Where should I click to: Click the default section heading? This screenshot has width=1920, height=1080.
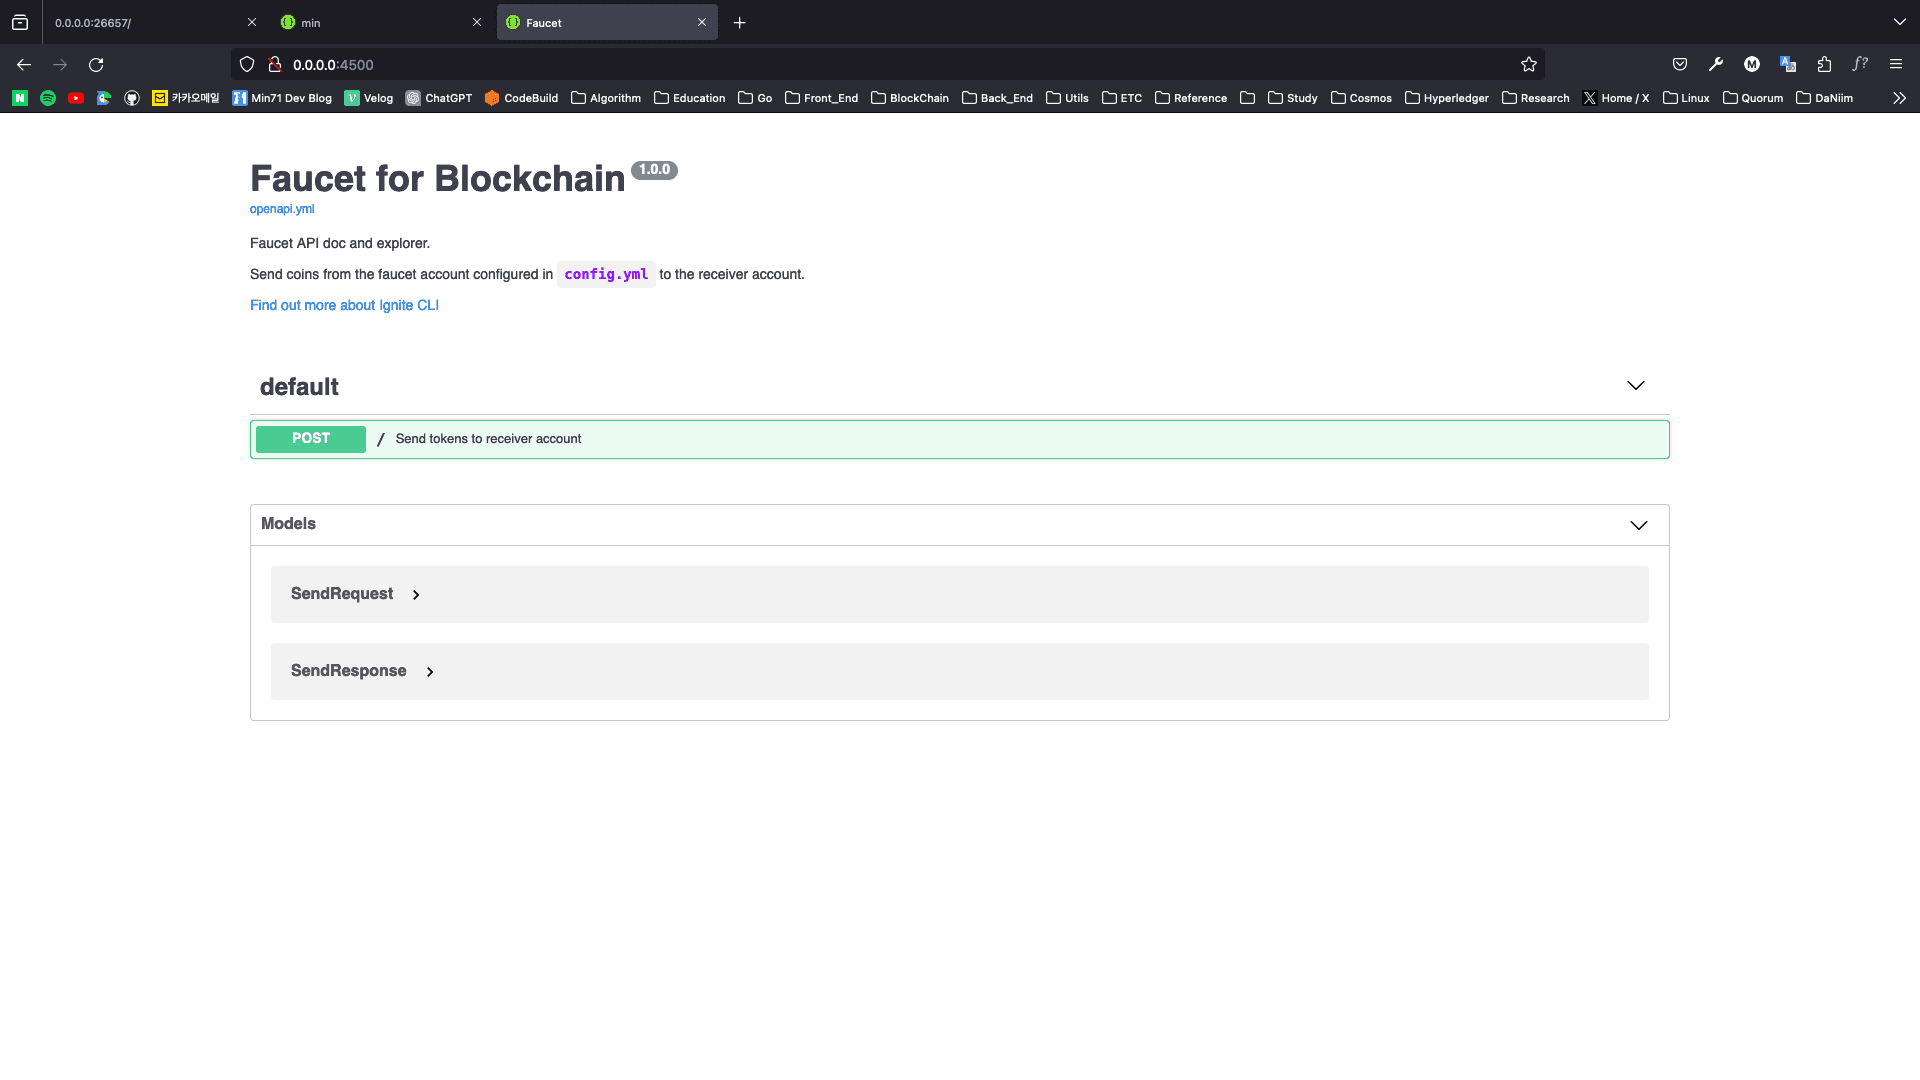[299, 387]
